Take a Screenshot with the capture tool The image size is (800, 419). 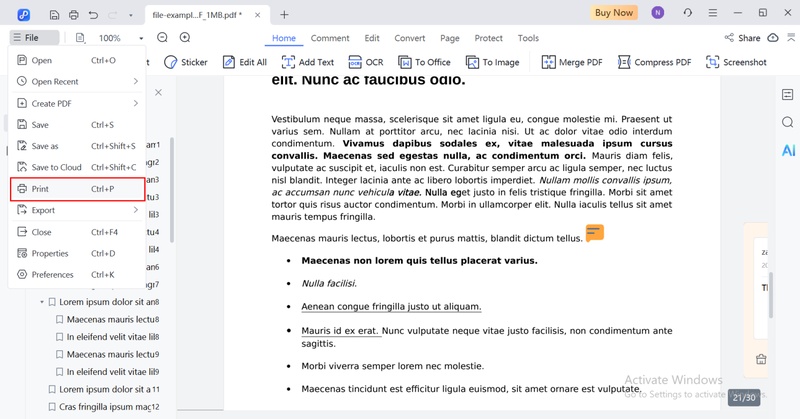click(736, 62)
